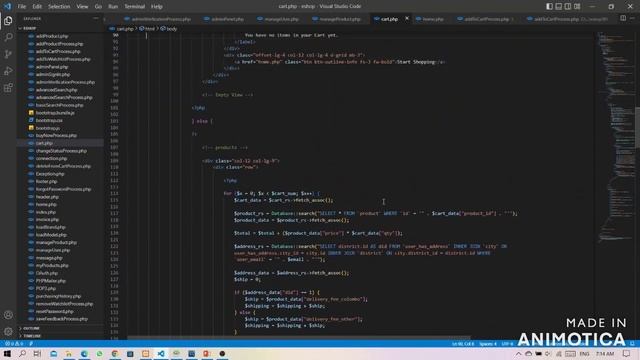
Task: Open manageProduct.php in explorer
Action: (56, 242)
